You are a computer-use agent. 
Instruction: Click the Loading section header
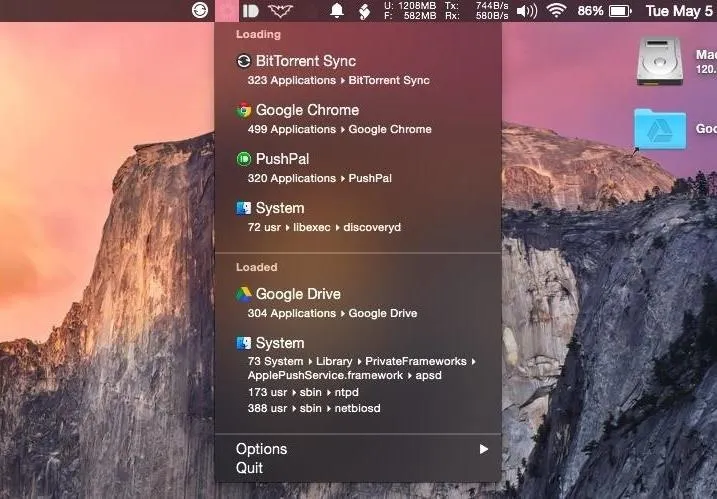point(258,34)
